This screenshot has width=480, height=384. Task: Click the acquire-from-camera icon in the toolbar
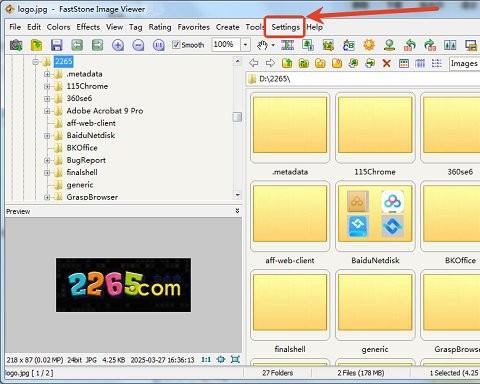(x=16, y=45)
